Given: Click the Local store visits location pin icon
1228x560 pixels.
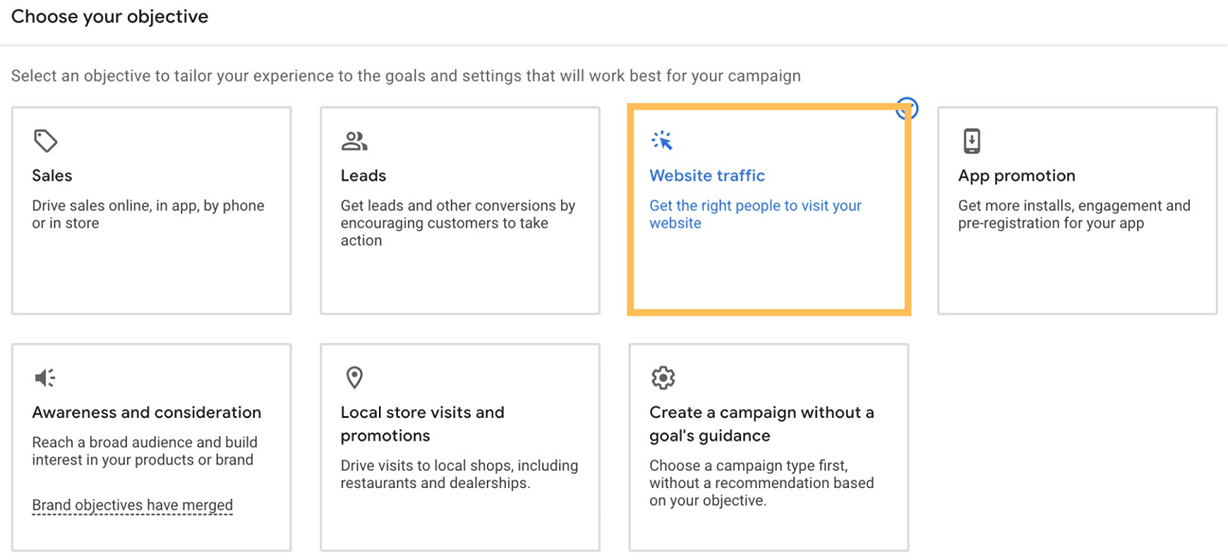Looking at the screenshot, I should (354, 378).
